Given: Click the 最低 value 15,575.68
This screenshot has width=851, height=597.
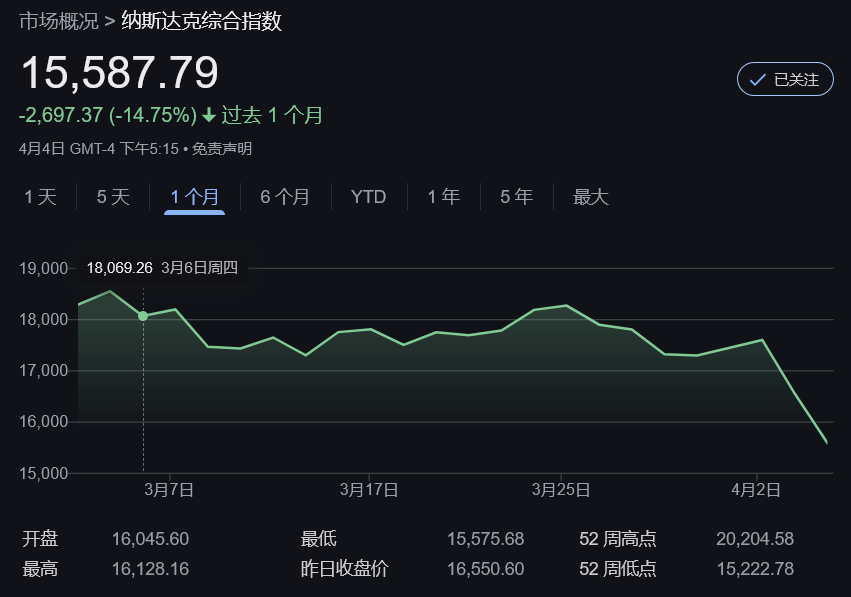Looking at the screenshot, I should (485, 539).
